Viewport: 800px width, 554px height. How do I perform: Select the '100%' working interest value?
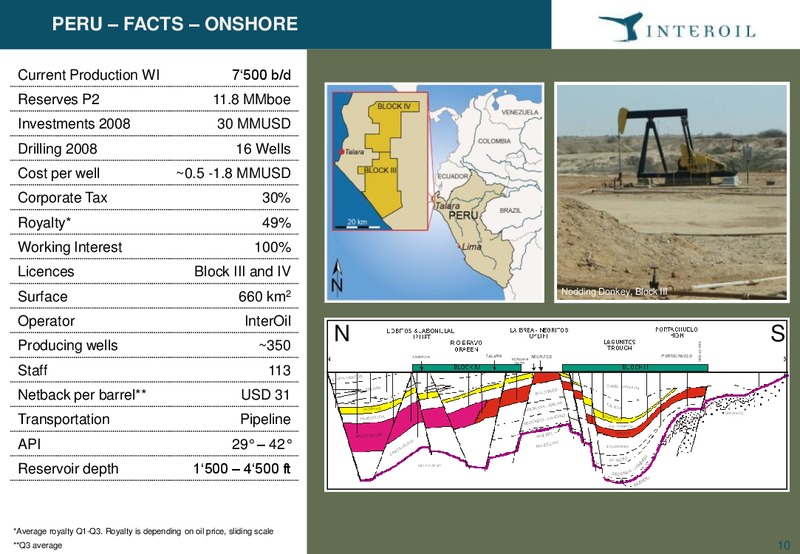tap(273, 247)
